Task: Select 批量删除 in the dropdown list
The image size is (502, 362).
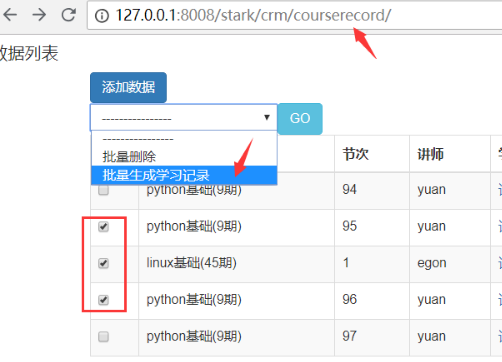Action: tap(184, 156)
